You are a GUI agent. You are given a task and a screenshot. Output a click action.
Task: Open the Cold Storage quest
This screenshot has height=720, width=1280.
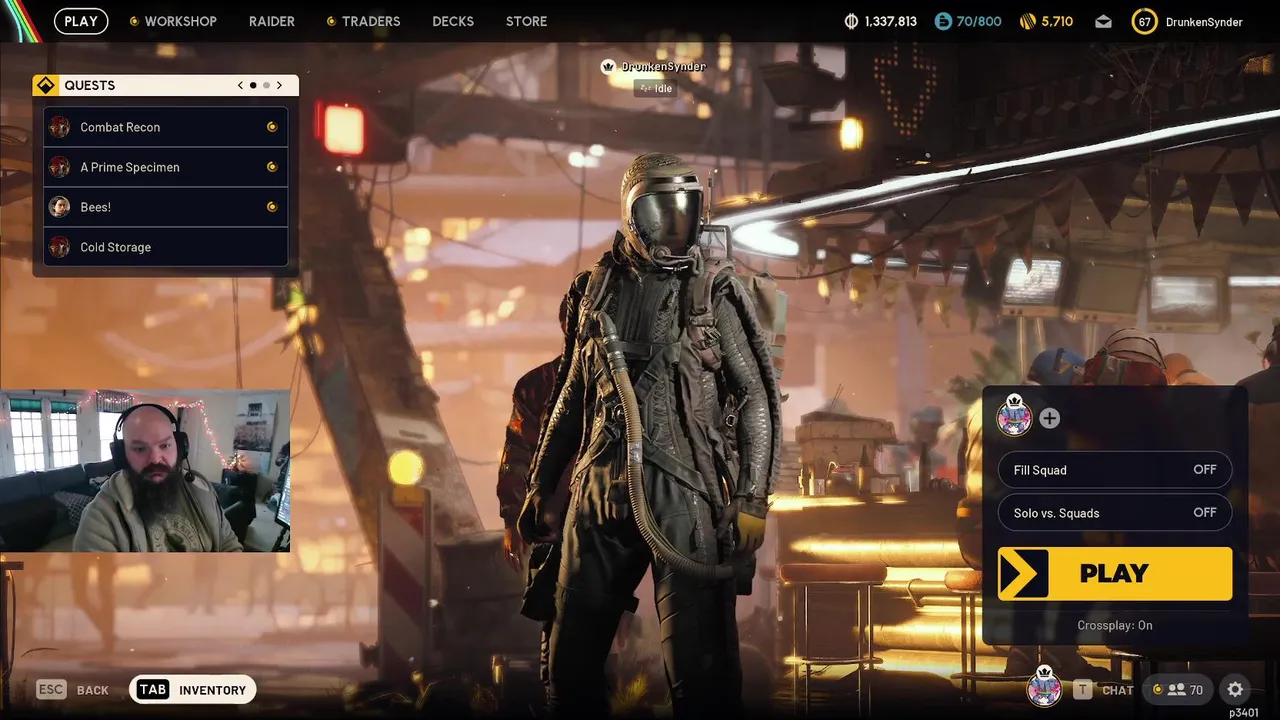point(166,247)
